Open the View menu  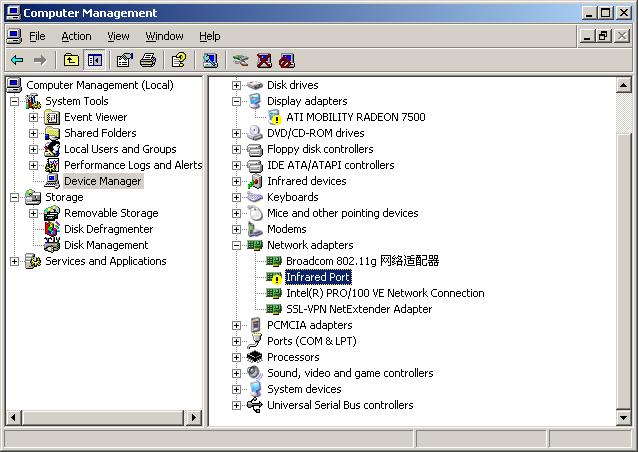118,36
